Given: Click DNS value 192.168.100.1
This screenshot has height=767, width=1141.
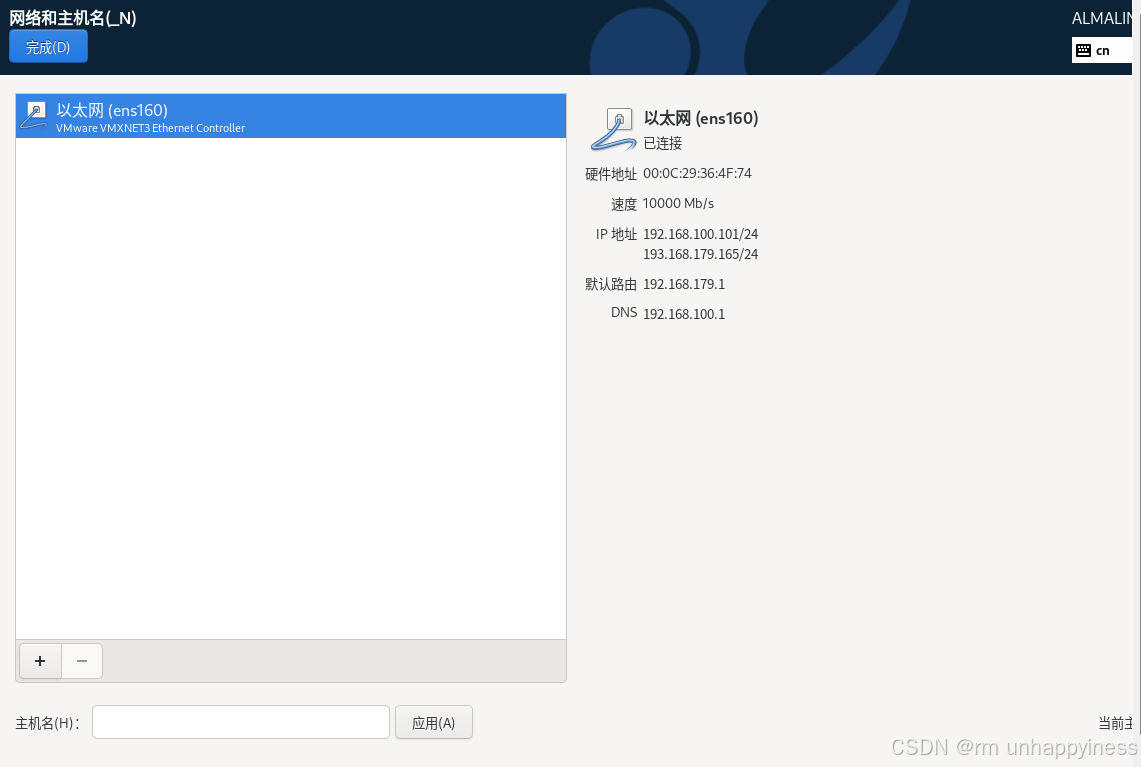Looking at the screenshot, I should pos(684,314).
